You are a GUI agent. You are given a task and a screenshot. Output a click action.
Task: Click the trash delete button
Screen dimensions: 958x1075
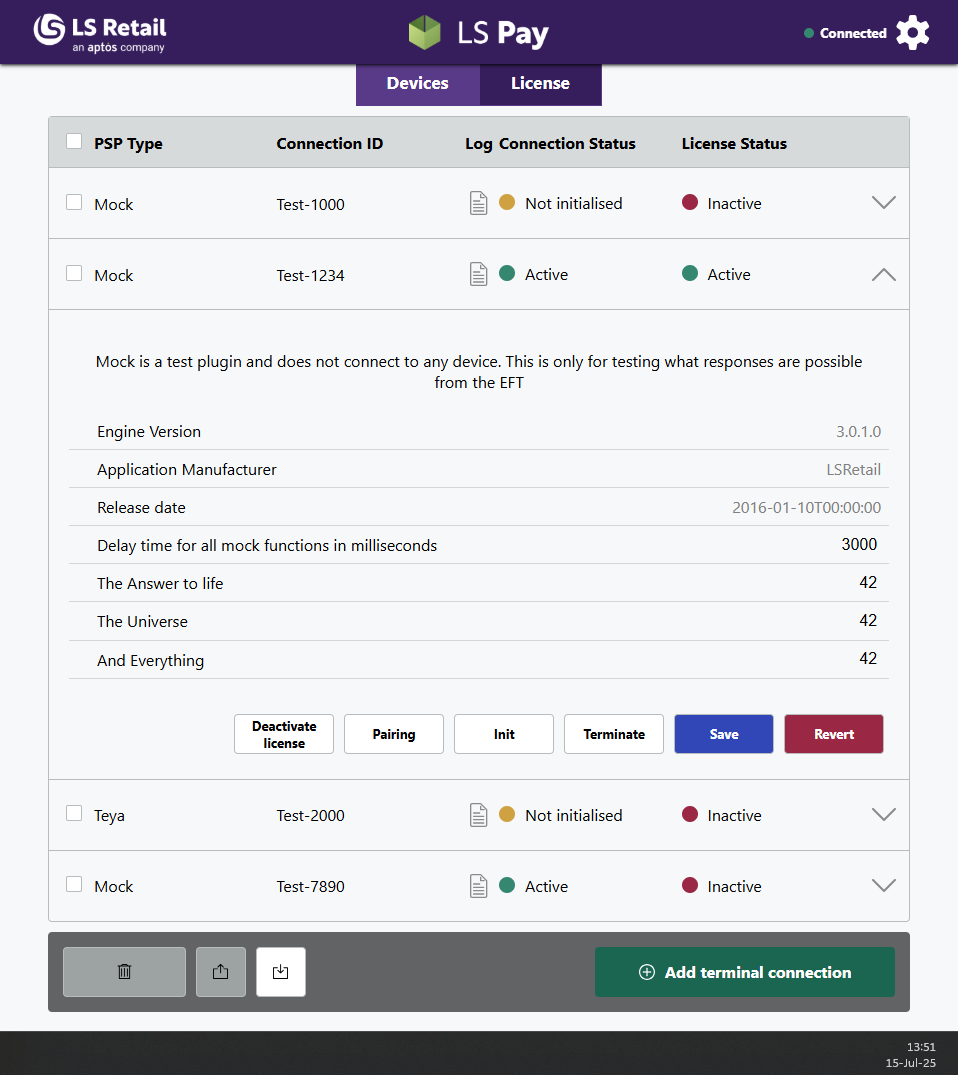tap(124, 972)
